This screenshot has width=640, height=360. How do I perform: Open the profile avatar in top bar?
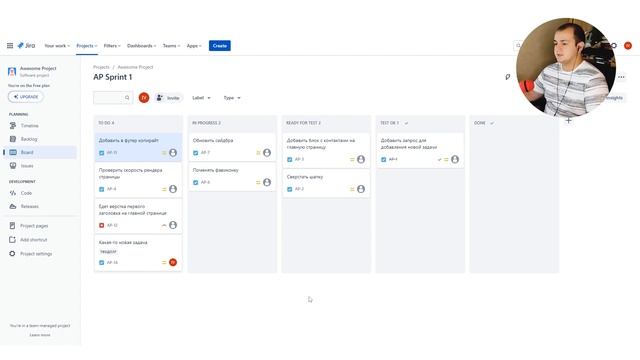click(628, 46)
